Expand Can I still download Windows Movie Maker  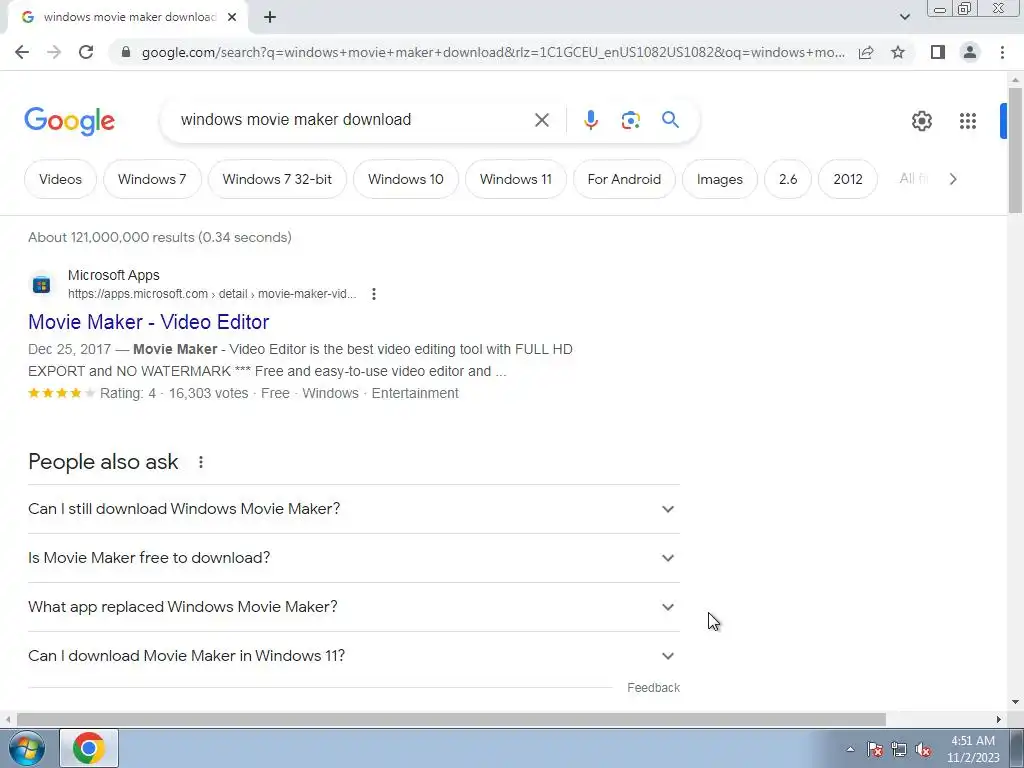pyautogui.click(x=353, y=509)
